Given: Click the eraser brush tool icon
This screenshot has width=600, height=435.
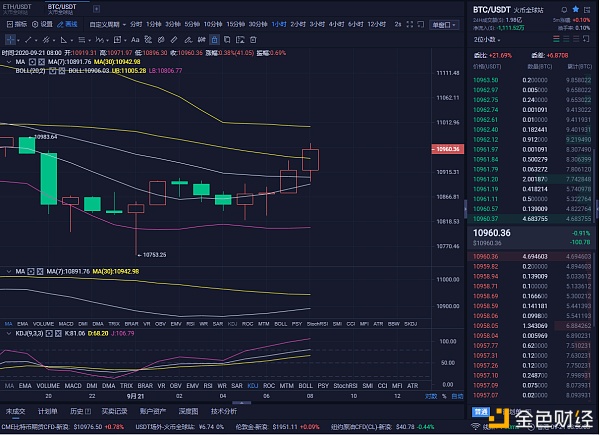Looking at the screenshot, I should point(188,39).
